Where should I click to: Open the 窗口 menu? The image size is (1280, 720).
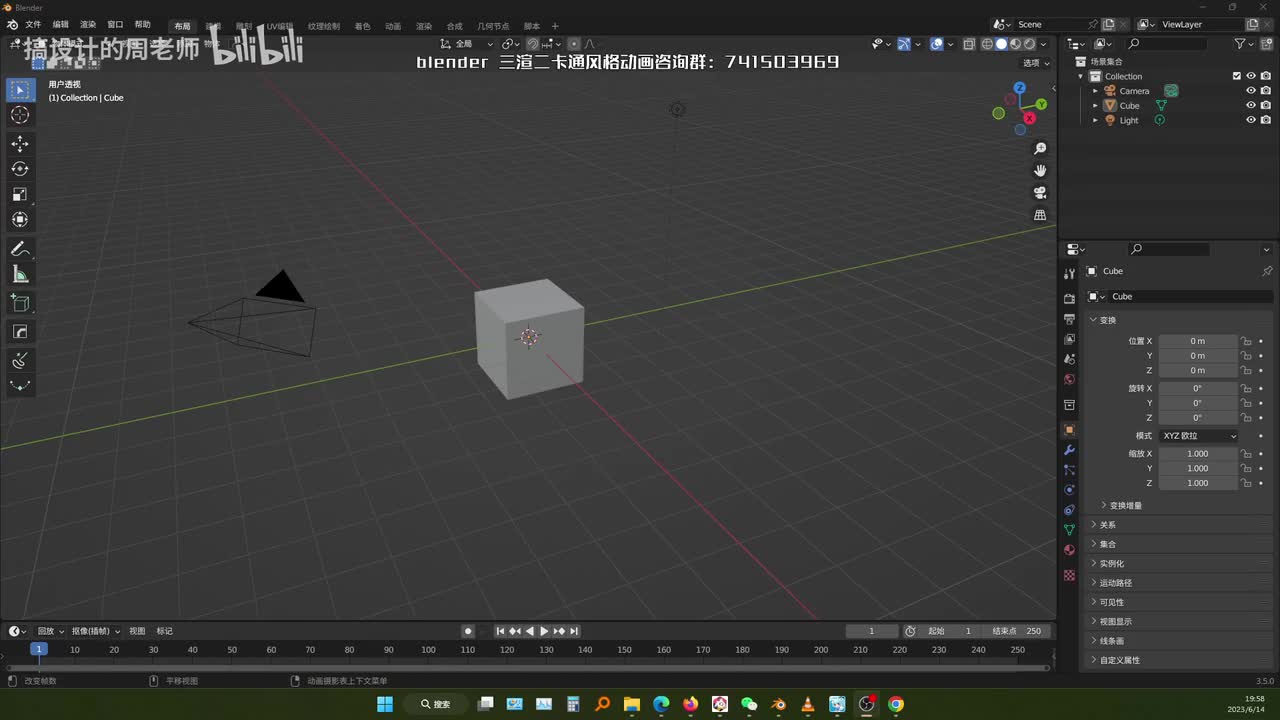coord(115,25)
